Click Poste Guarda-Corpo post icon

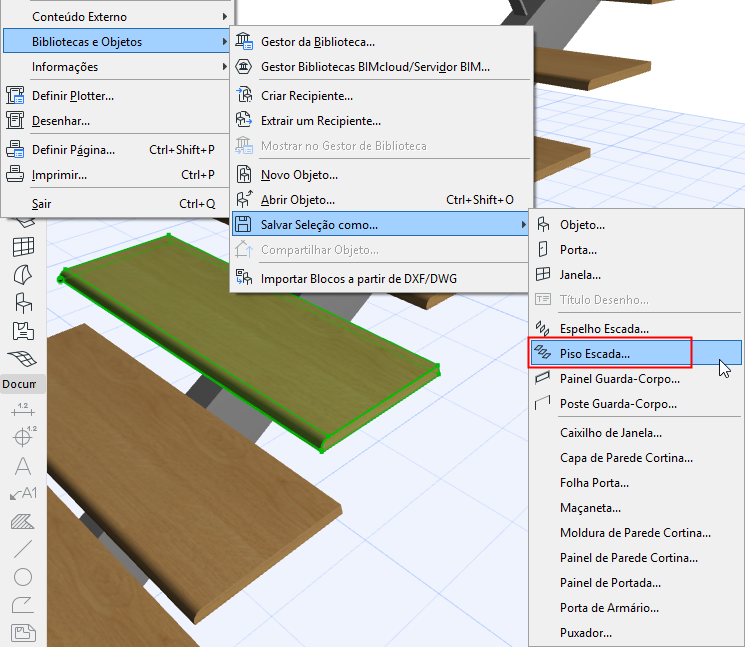[543, 403]
